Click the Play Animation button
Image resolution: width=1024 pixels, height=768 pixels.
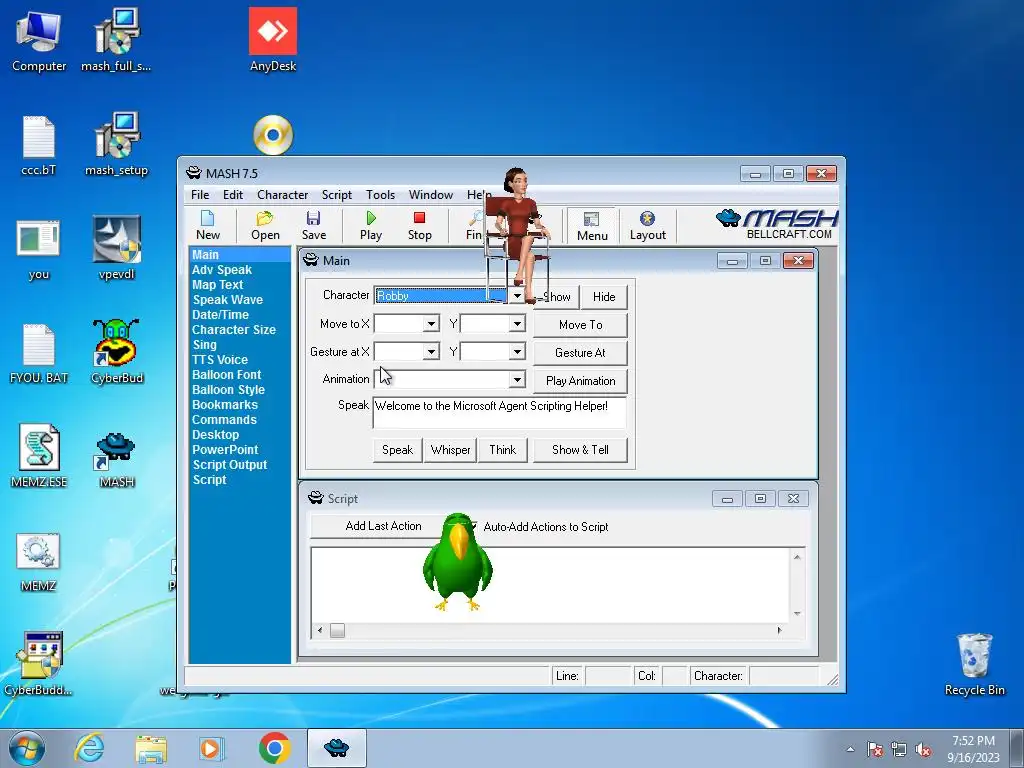tap(581, 381)
